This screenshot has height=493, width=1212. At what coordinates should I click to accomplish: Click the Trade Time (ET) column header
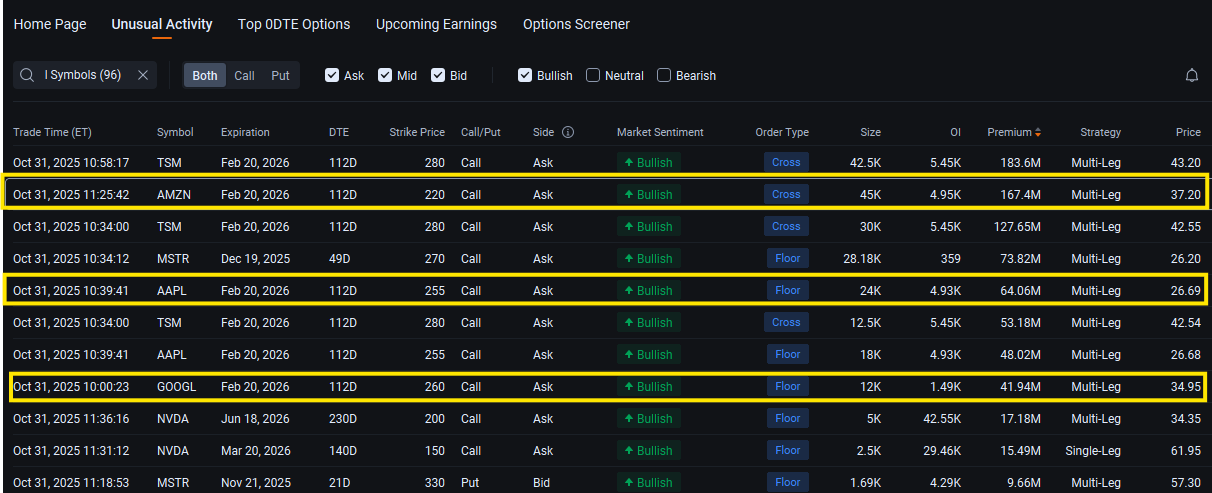click(x=53, y=132)
